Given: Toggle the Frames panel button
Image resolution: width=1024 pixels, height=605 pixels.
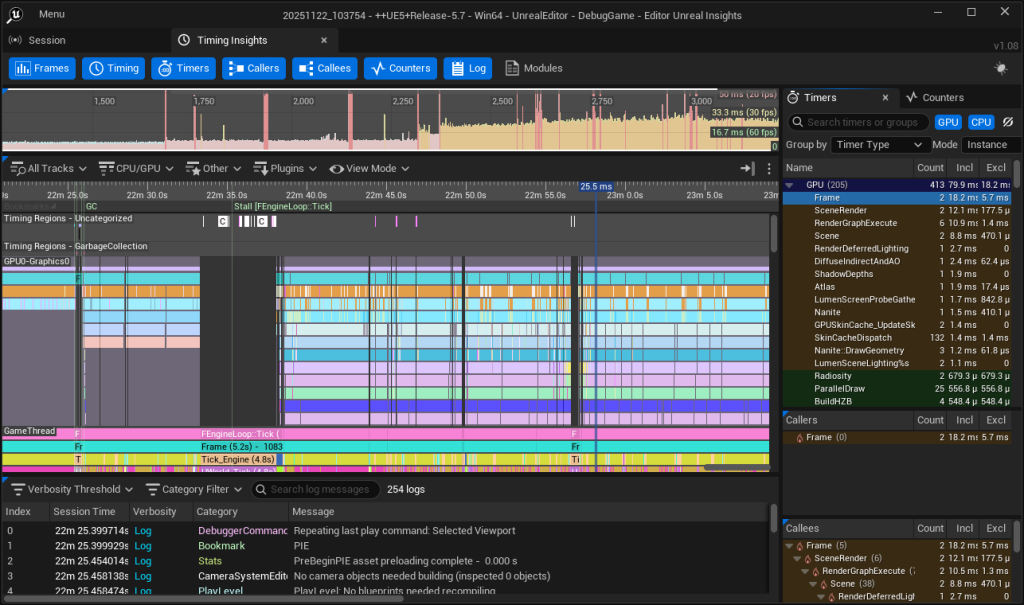Looking at the screenshot, I should (x=42, y=68).
